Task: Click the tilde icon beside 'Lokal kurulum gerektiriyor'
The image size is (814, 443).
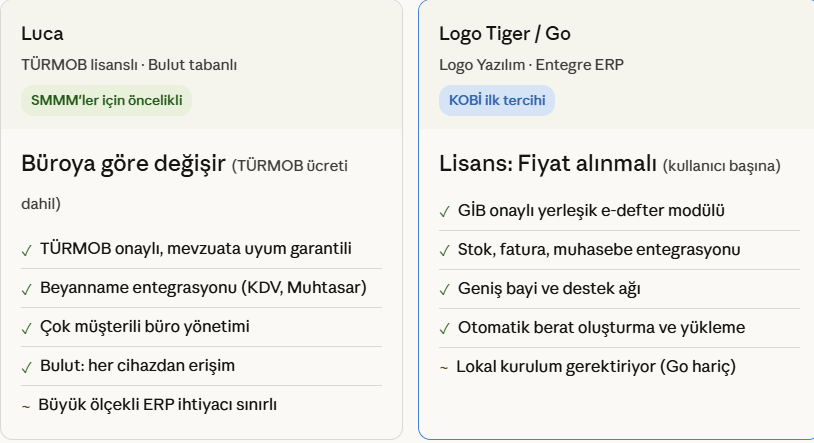Action: pos(444,367)
